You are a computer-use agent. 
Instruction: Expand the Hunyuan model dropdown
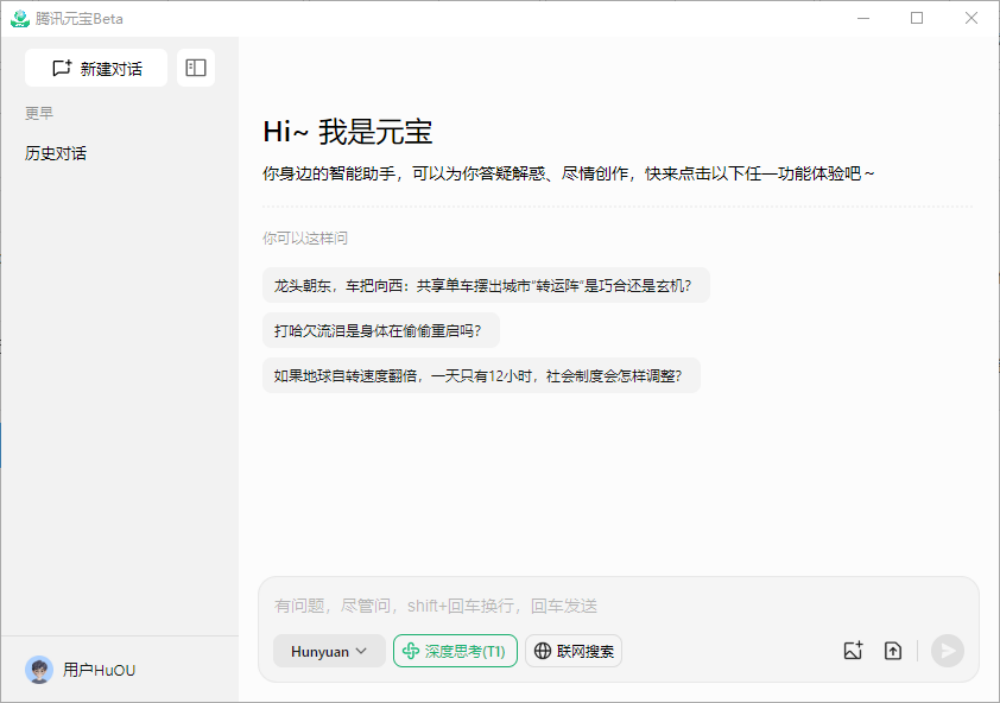(329, 651)
